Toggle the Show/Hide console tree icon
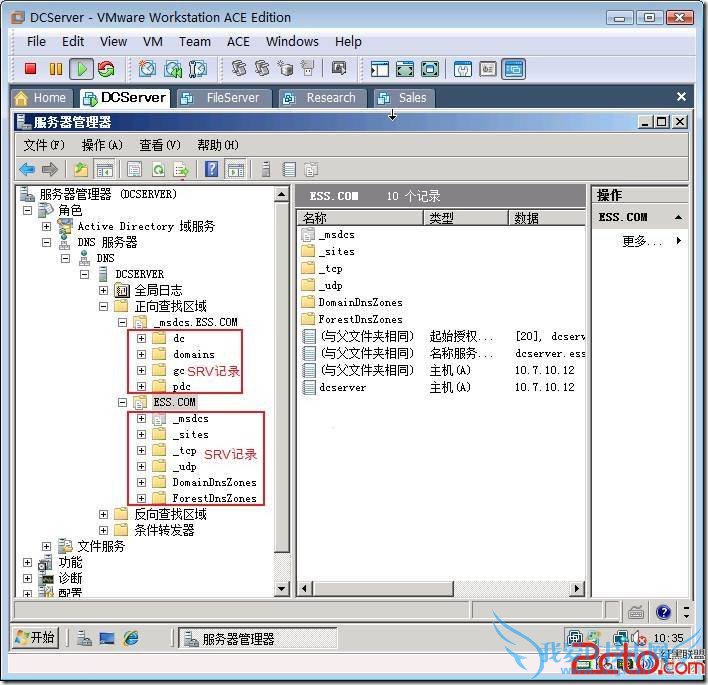708x685 pixels. (x=104, y=169)
